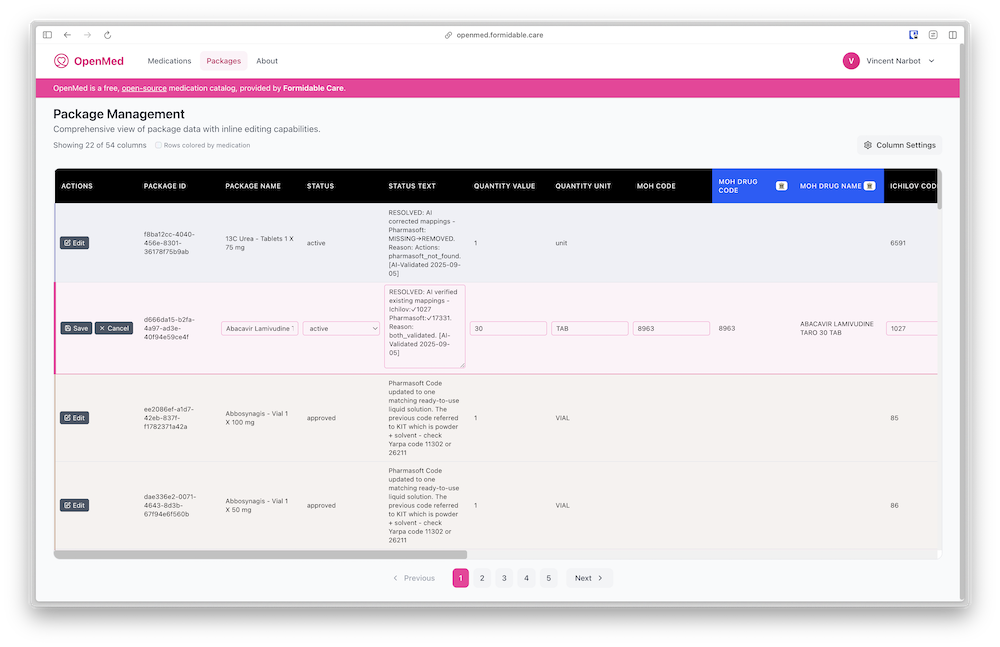Click the sidebar toggle icon in browser toolbar
Screen dimensions: 1000x647
point(47,34)
